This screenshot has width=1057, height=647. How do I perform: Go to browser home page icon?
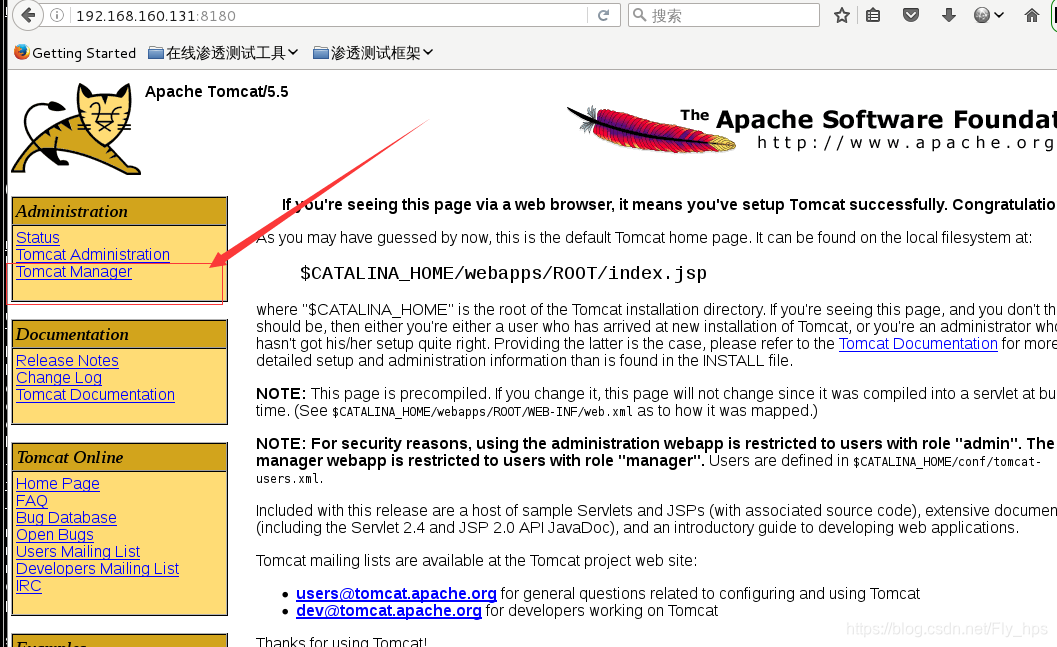click(x=1031, y=15)
